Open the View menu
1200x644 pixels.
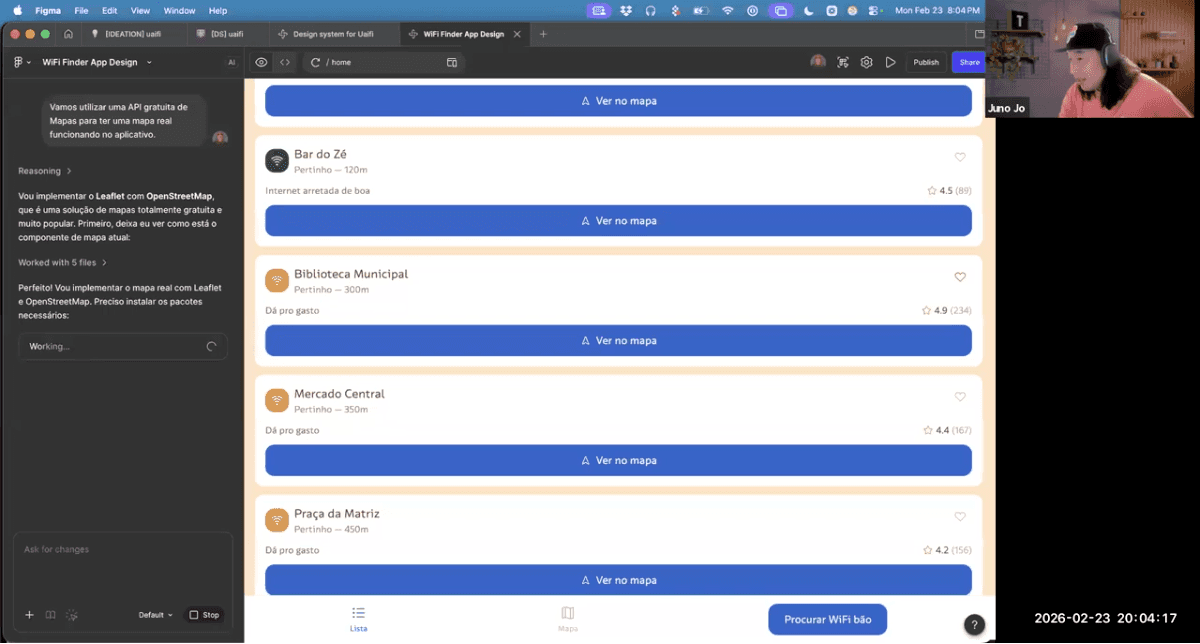(x=140, y=10)
